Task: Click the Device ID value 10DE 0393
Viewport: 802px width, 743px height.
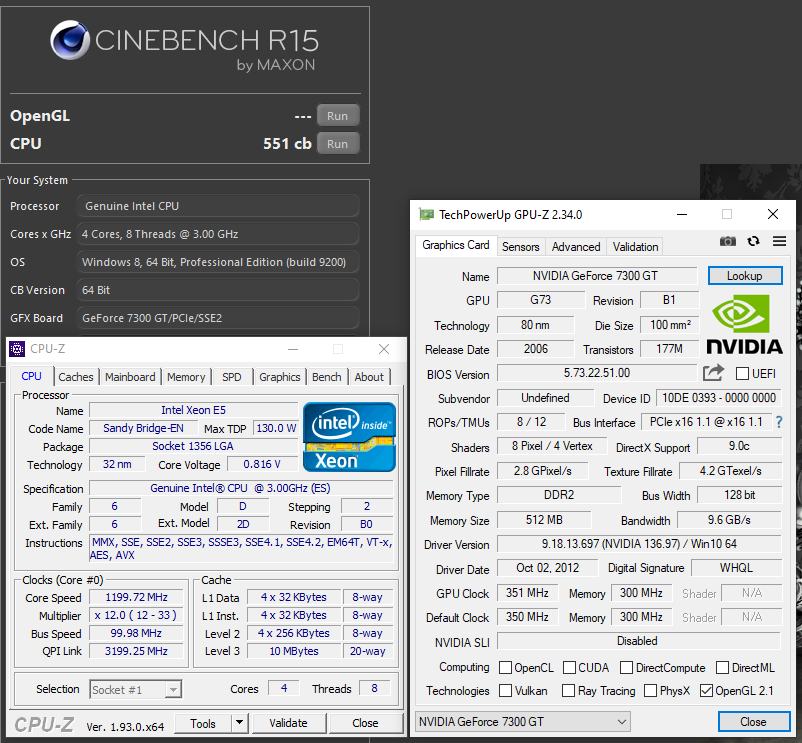Action: coord(719,398)
